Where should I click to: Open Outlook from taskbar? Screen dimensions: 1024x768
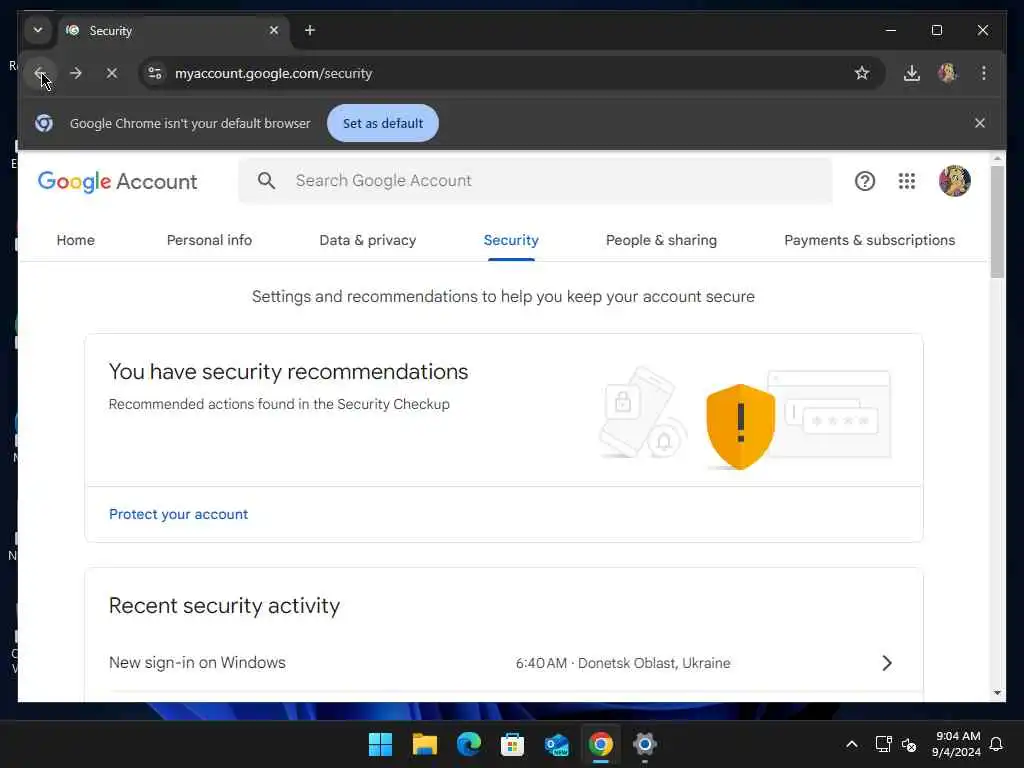pos(556,744)
